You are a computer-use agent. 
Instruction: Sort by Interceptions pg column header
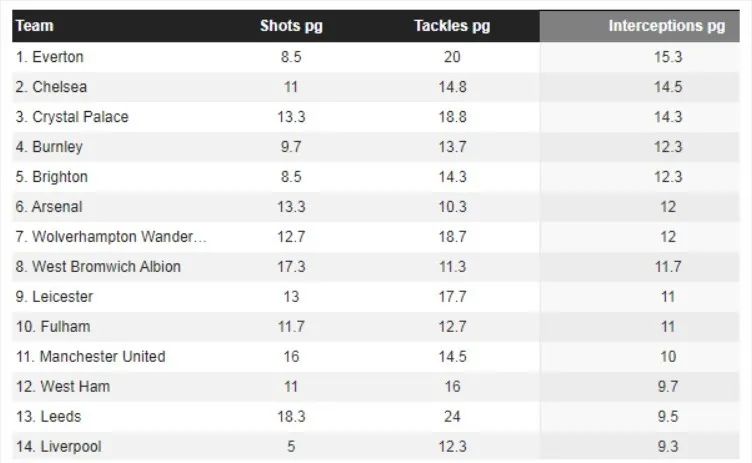[x=666, y=26]
